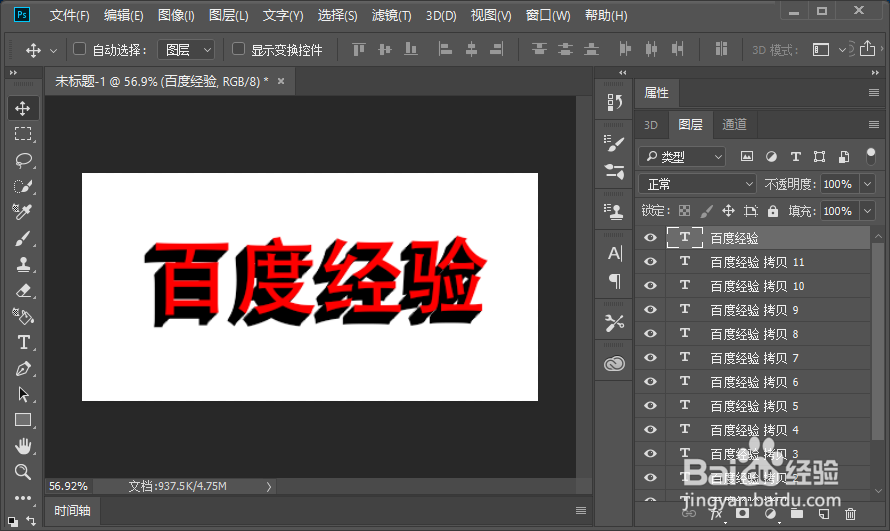Hide the 百度经验 拷贝 7 layer
Image resolution: width=890 pixels, height=531 pixels.
coord(650,357)
